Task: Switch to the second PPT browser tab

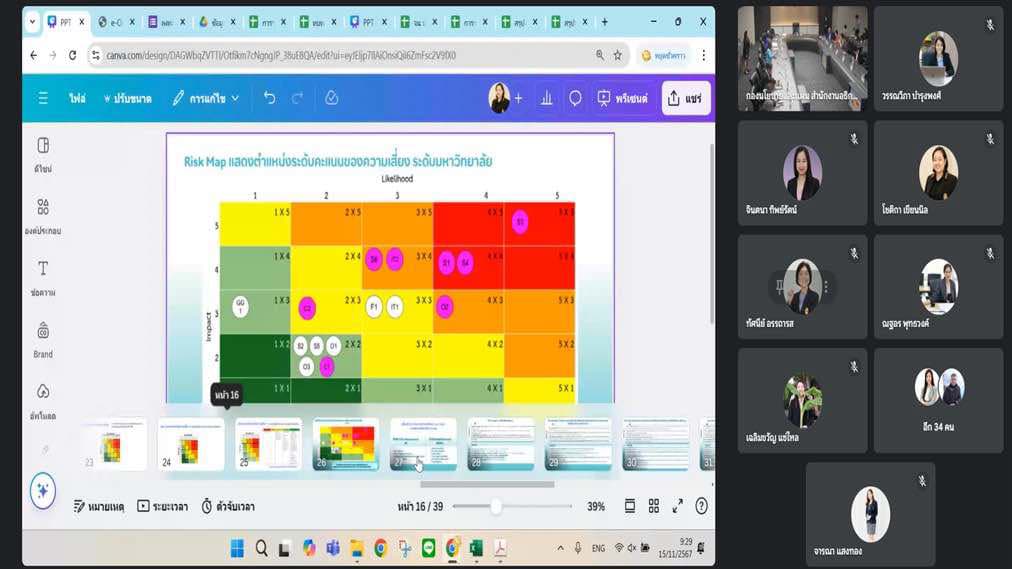Action: (x=367, y=21)
